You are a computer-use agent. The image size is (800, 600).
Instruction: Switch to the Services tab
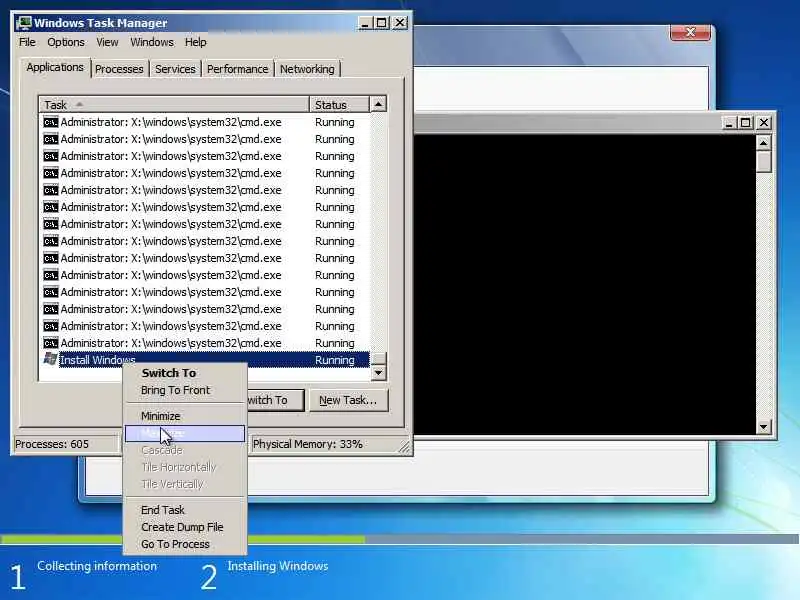pyautogui.click(x=175, y=69)
